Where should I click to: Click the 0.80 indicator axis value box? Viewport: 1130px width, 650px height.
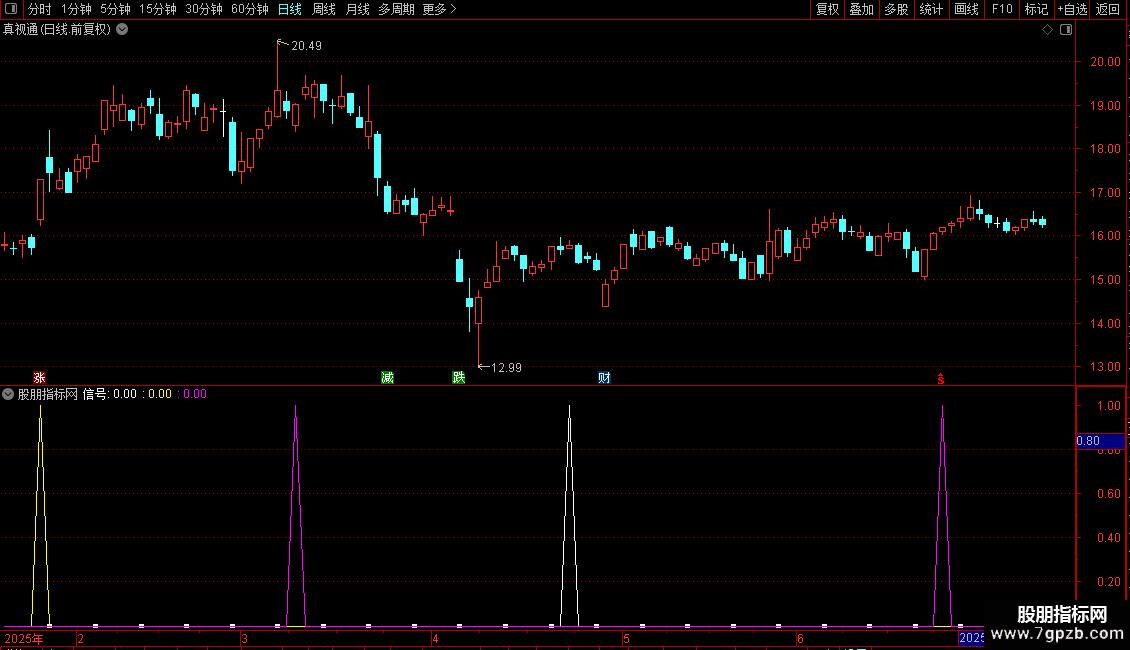(x=1100, y=441)
